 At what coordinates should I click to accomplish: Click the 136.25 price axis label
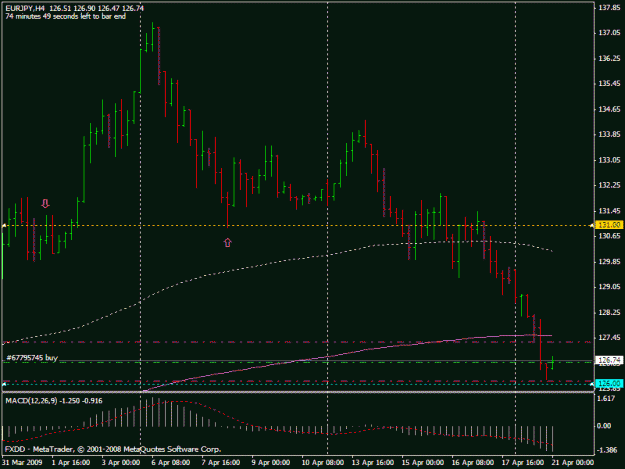[x=609, y=58]
